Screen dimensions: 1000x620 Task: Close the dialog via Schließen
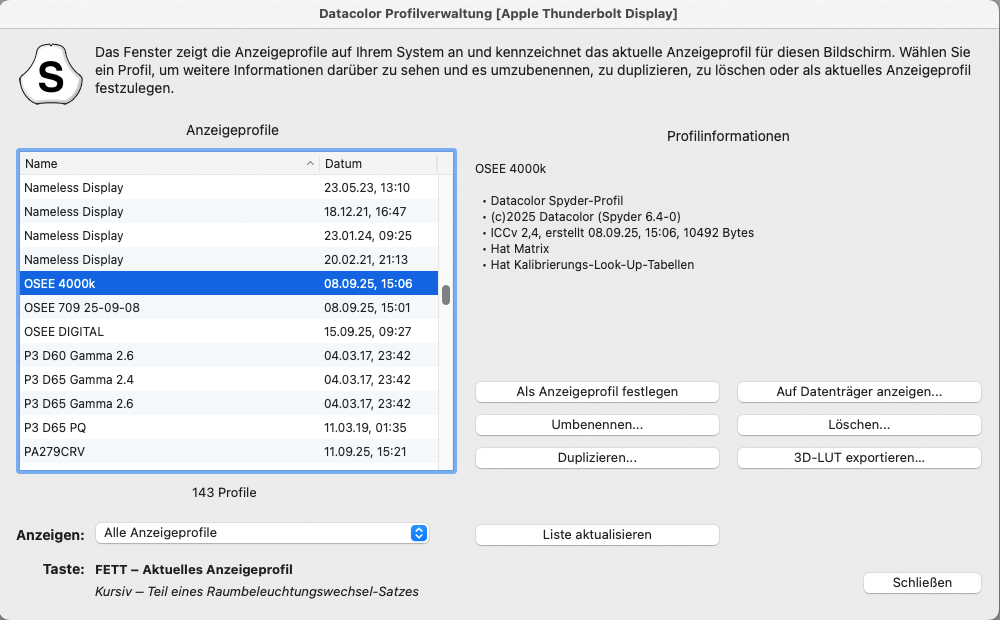[x=921, y=582]
